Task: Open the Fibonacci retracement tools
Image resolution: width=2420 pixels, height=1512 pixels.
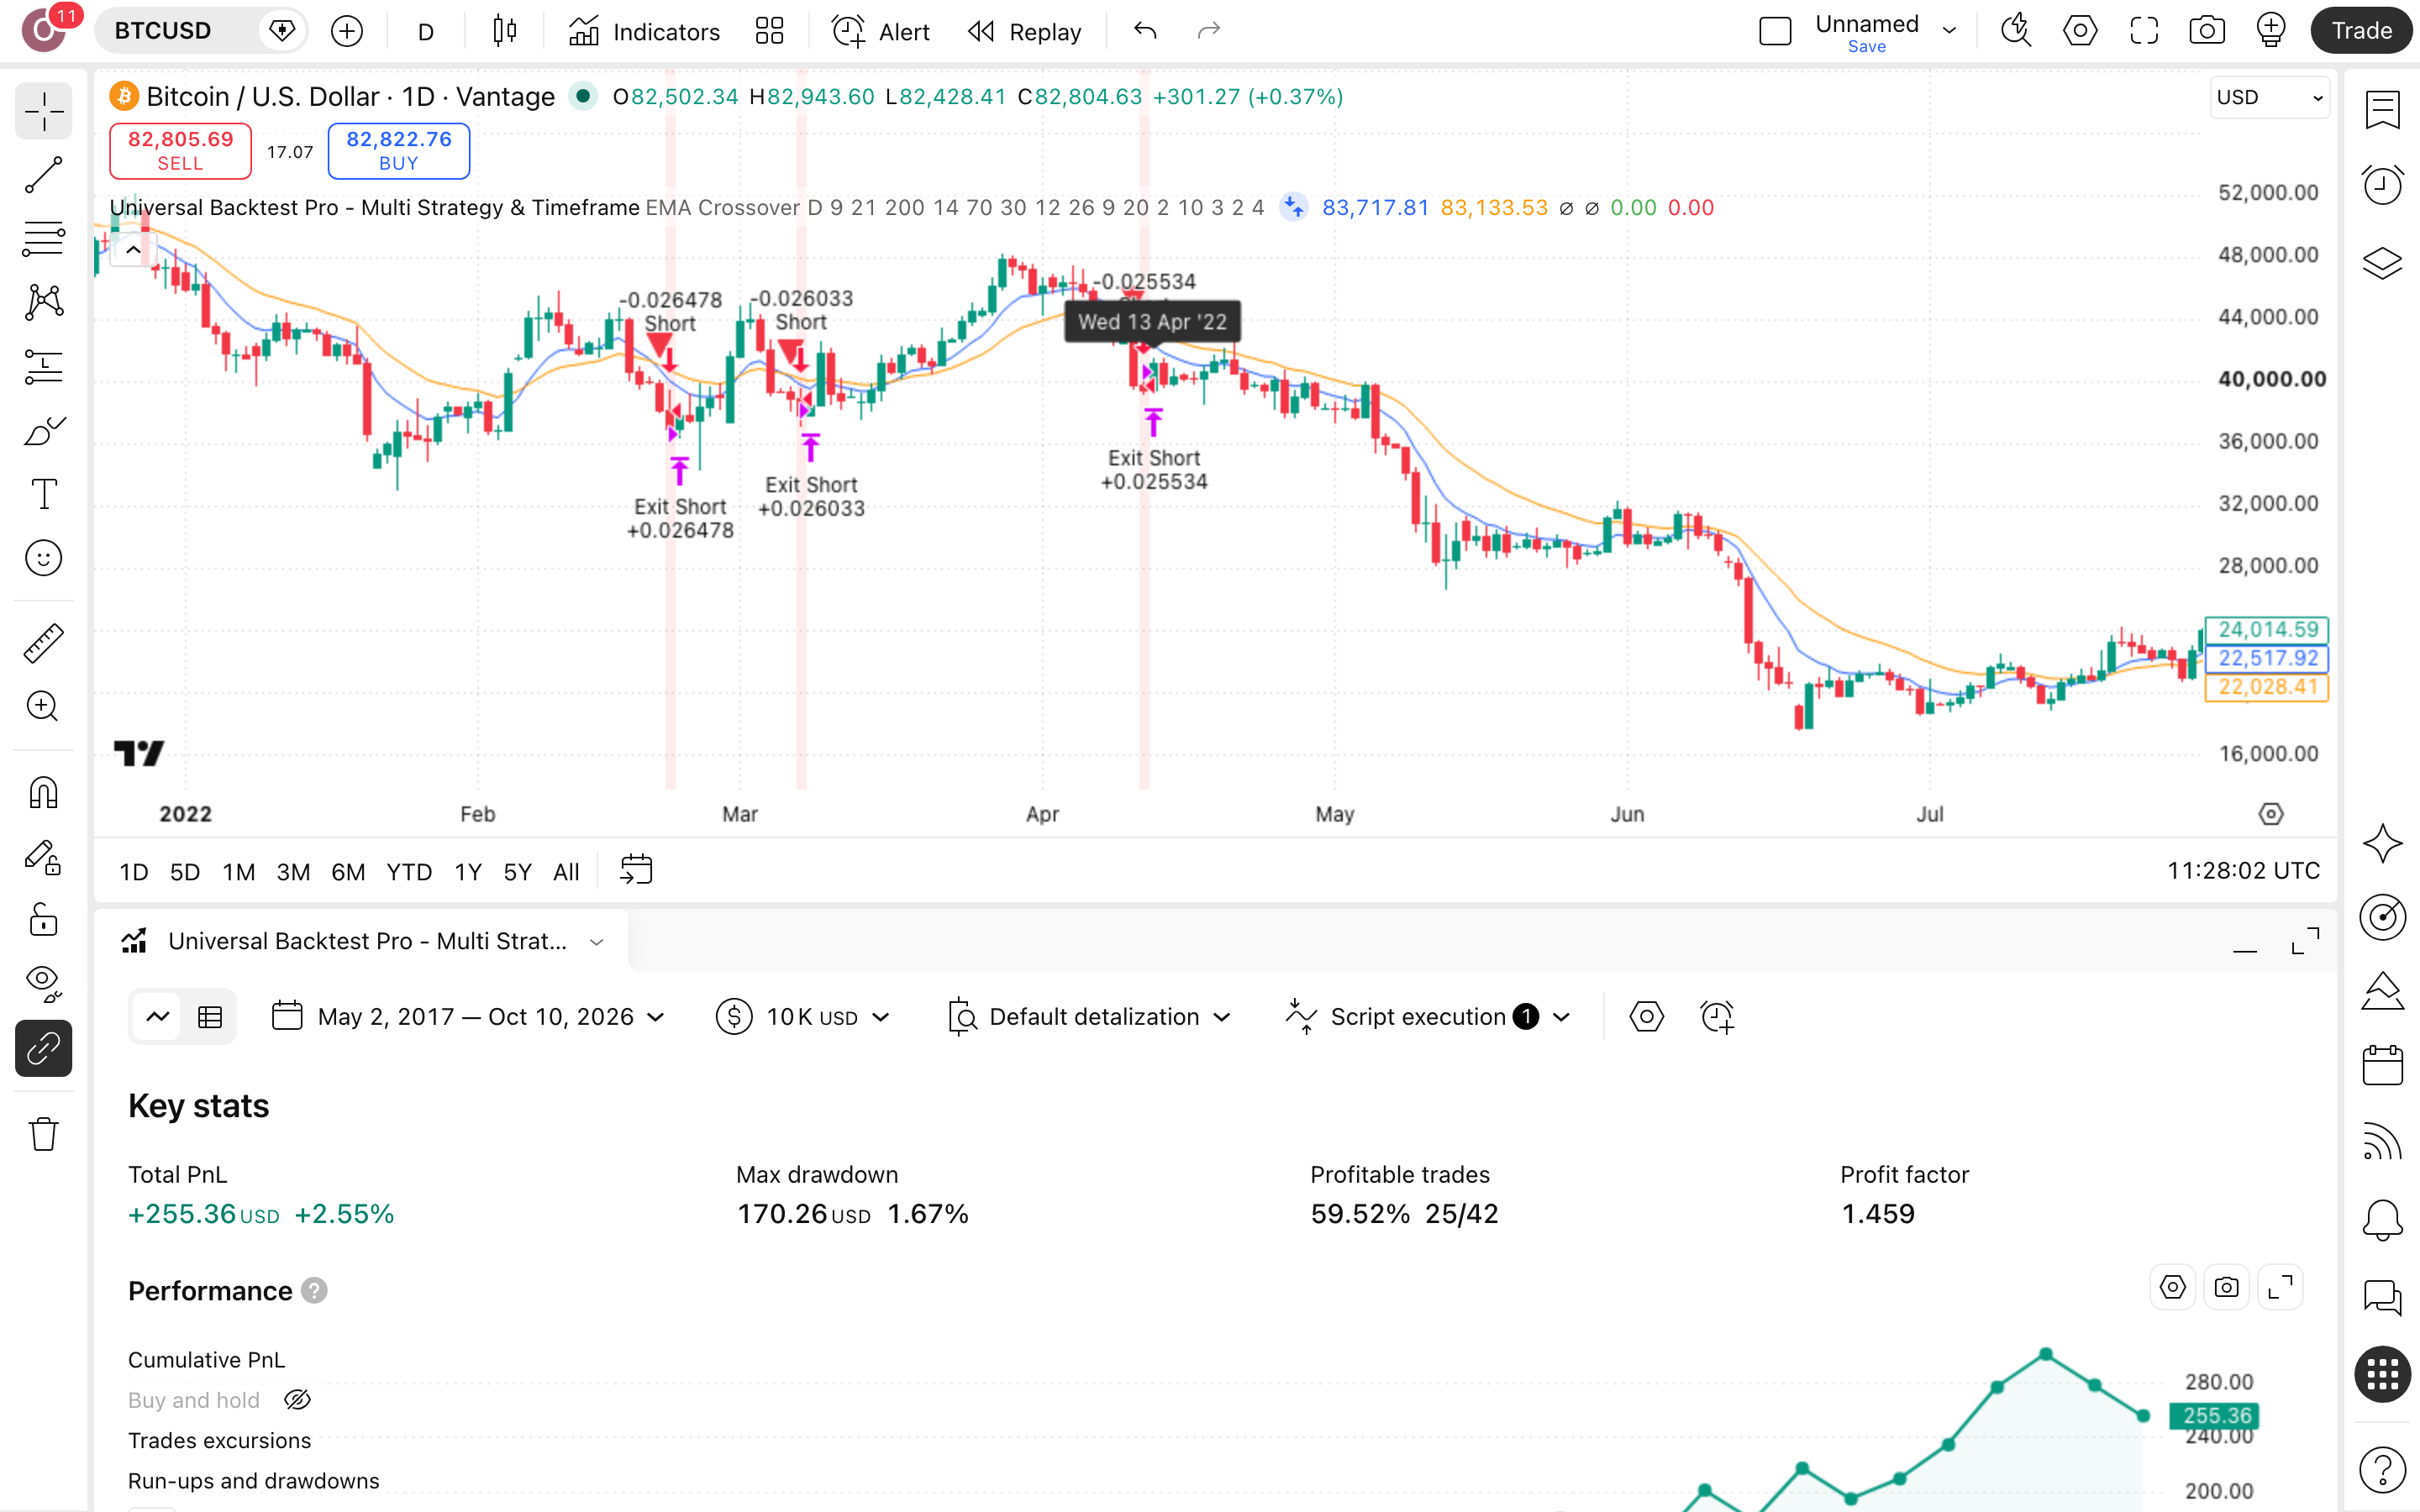Action: [x=44, y=239]
